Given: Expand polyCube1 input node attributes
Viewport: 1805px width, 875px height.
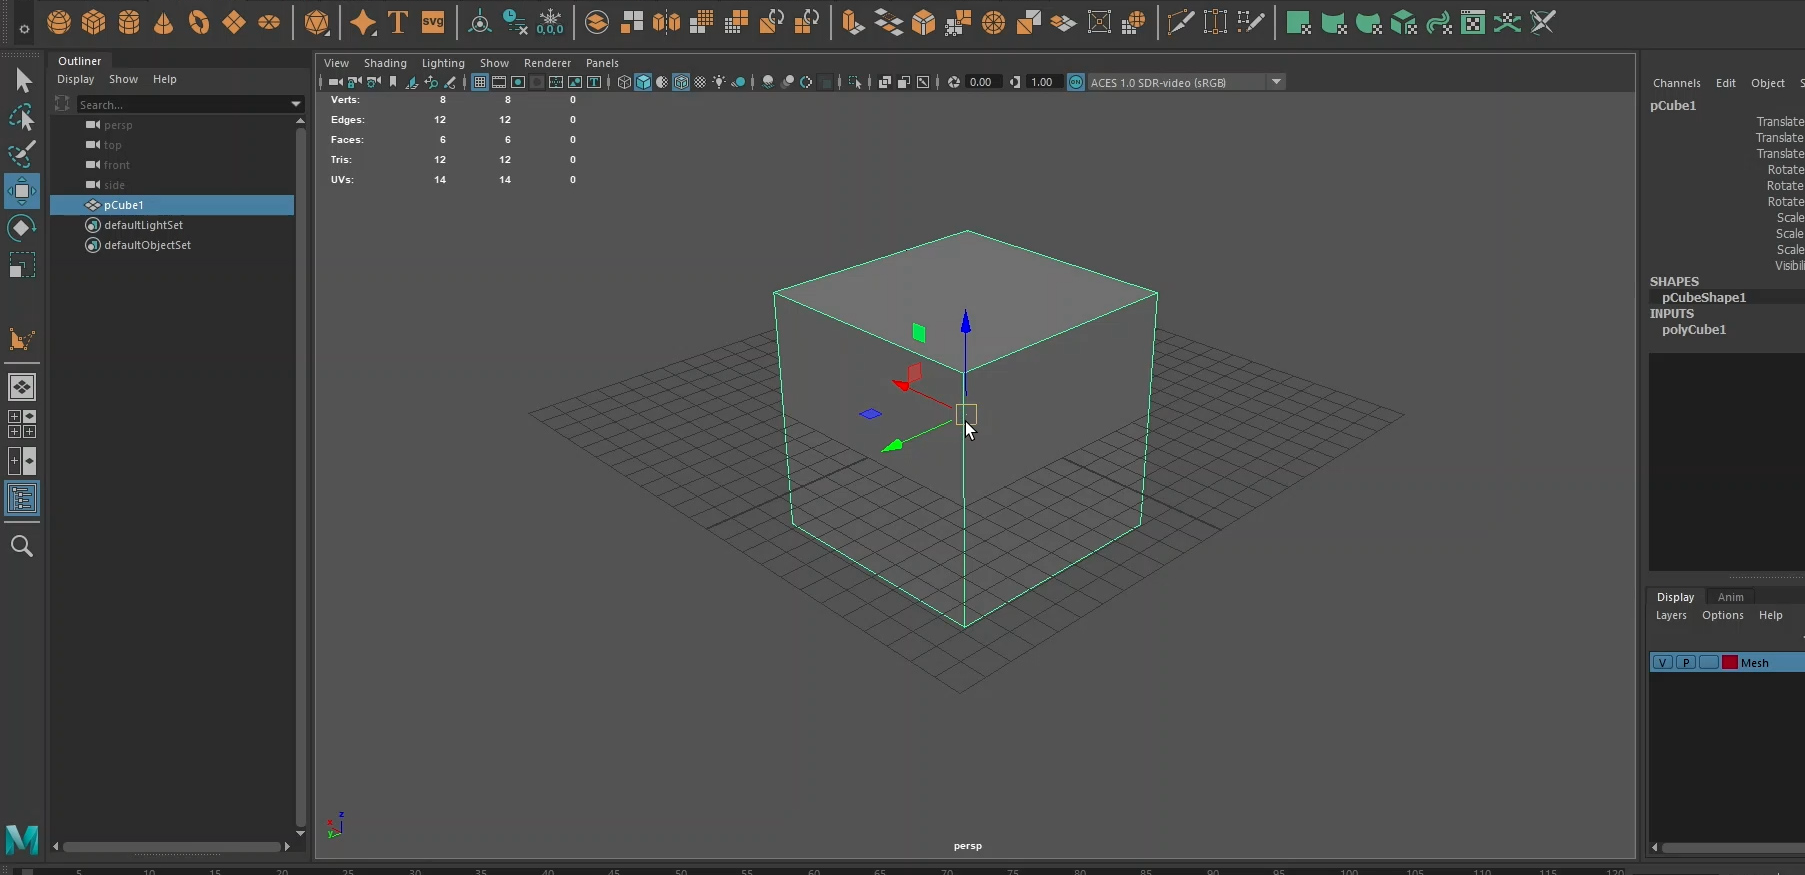Looking at the screenshot, I should click(x=1693, y=330).
